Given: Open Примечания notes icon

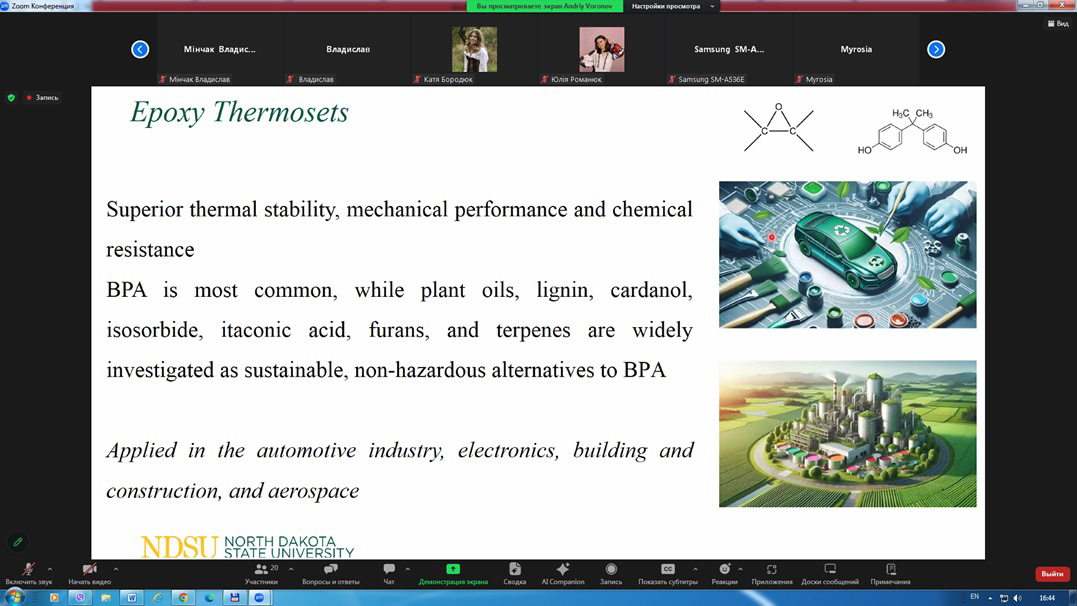Looking at the screenshot, I should pyautogui.click(x=890, y=569).
